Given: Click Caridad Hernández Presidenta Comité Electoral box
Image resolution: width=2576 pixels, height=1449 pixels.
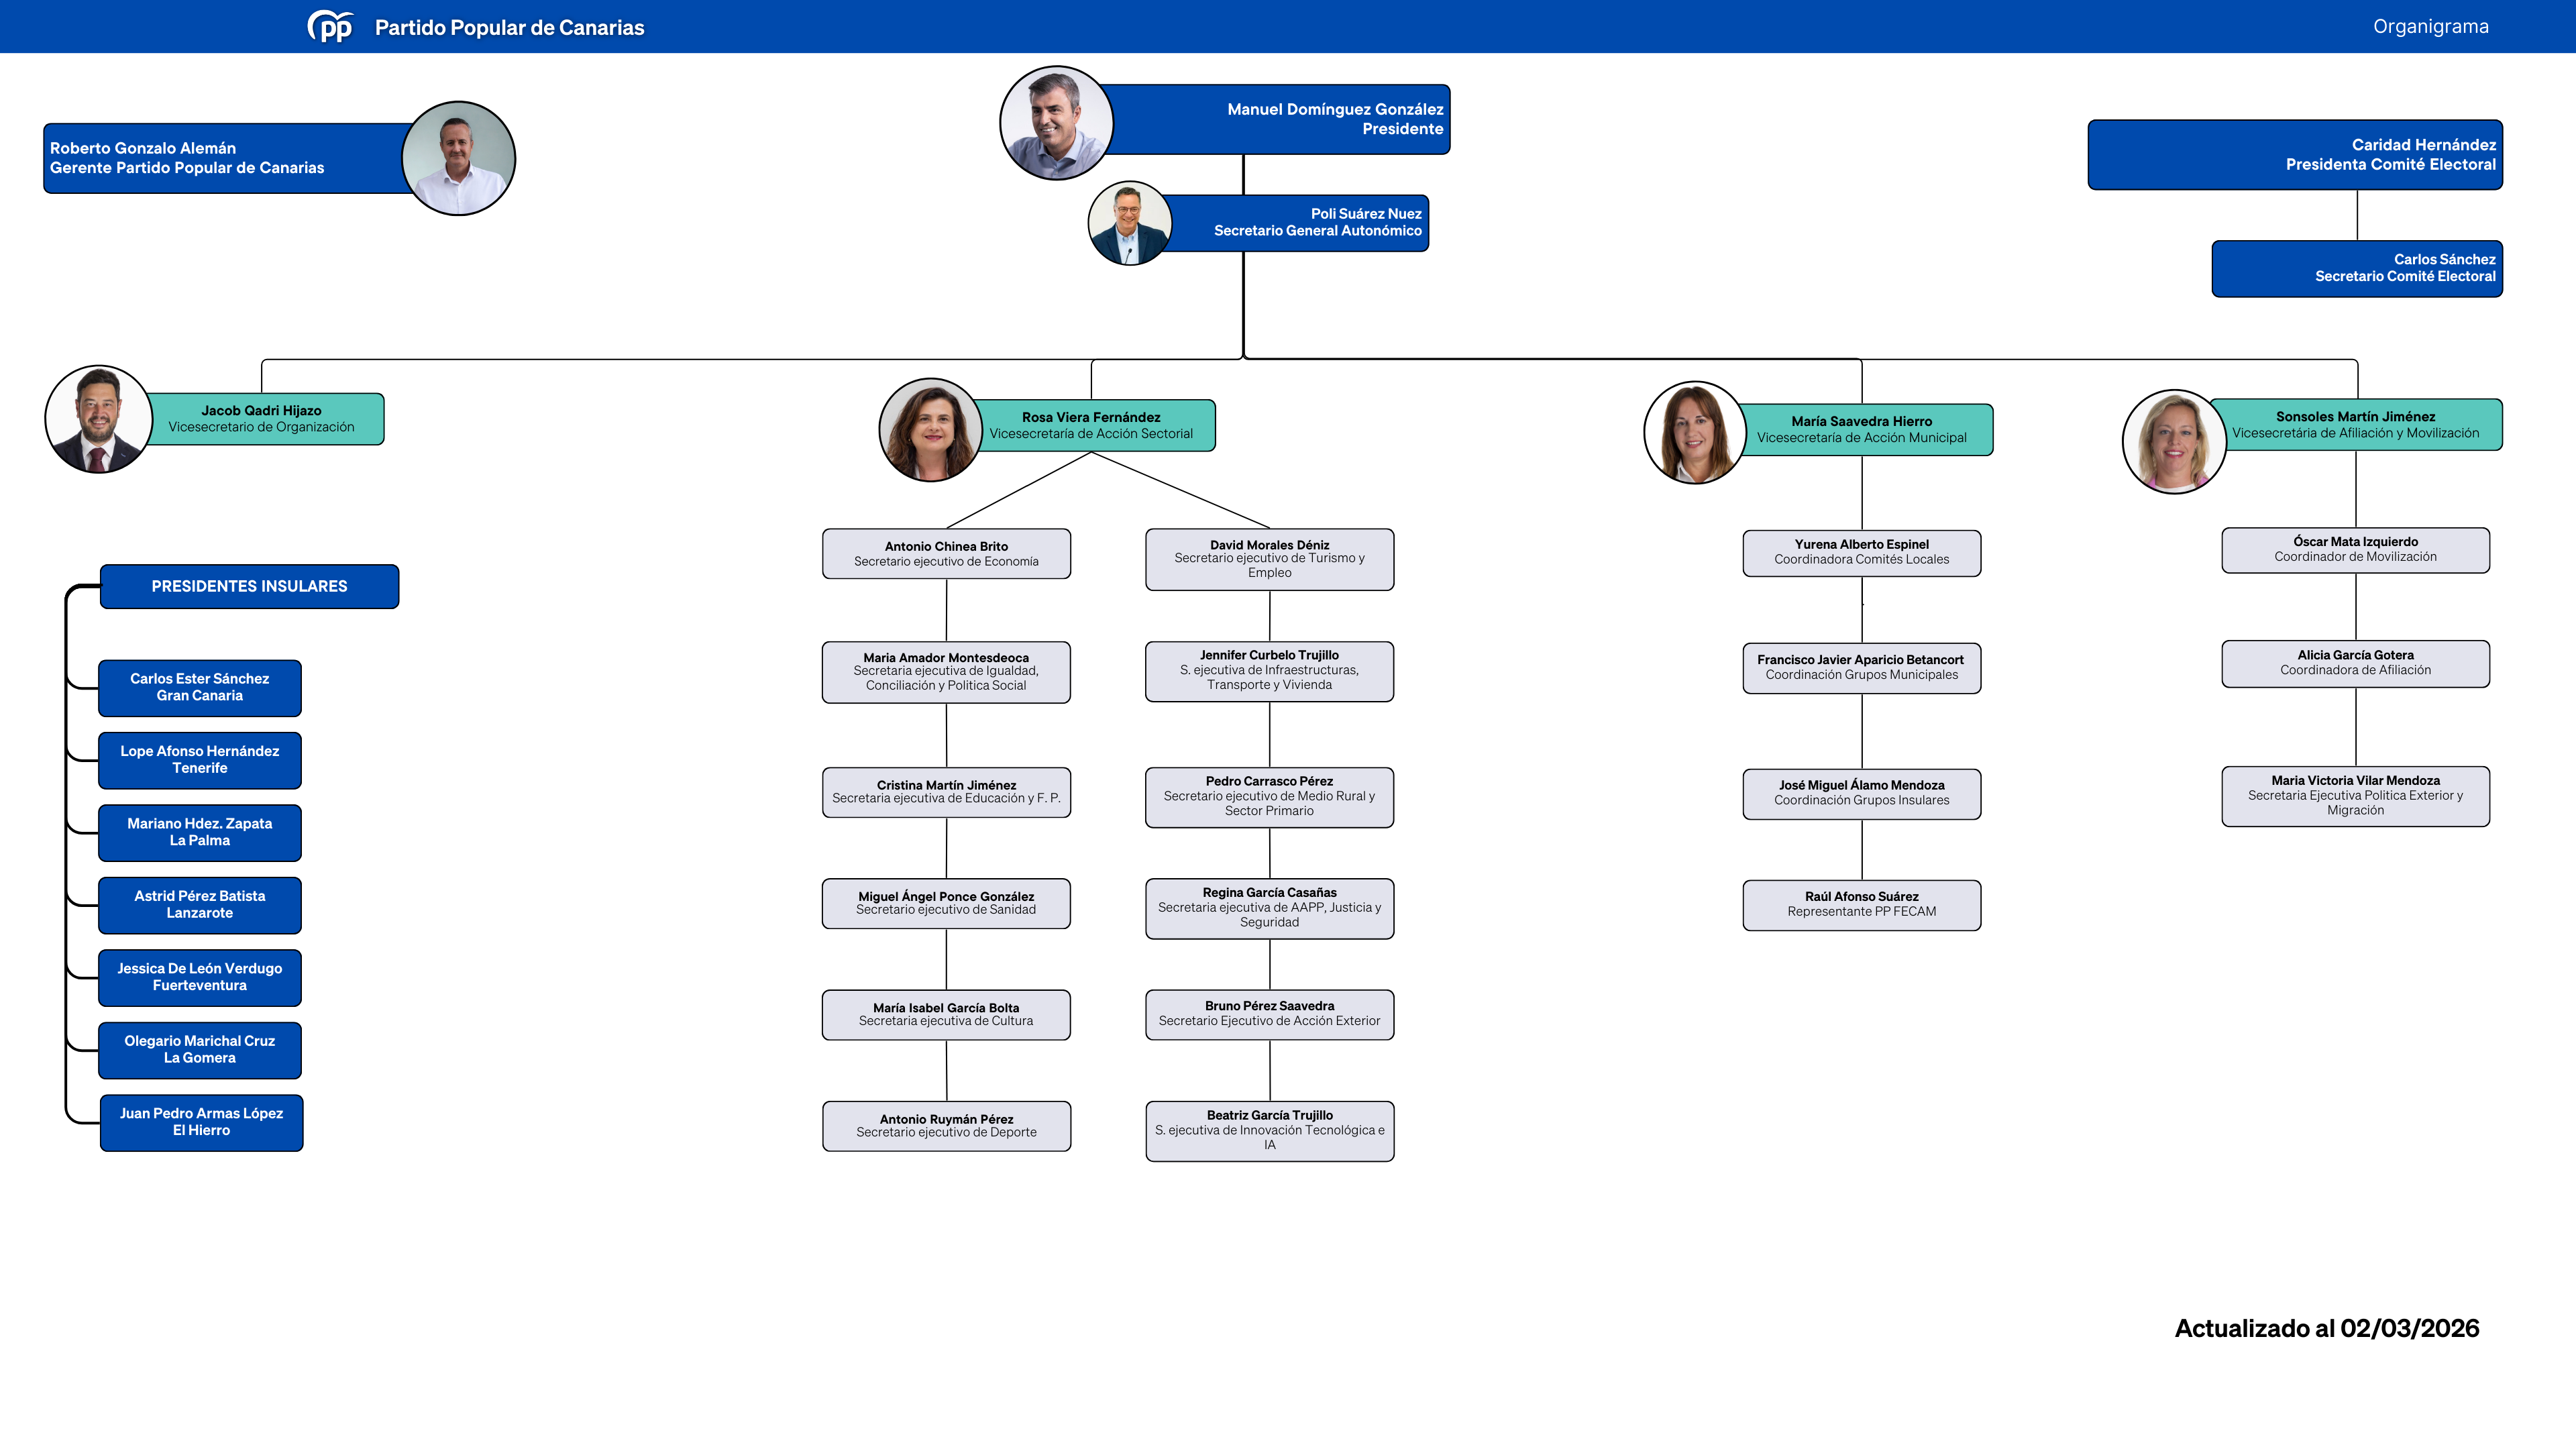Looking at the screenshot, I should 2295,155.
